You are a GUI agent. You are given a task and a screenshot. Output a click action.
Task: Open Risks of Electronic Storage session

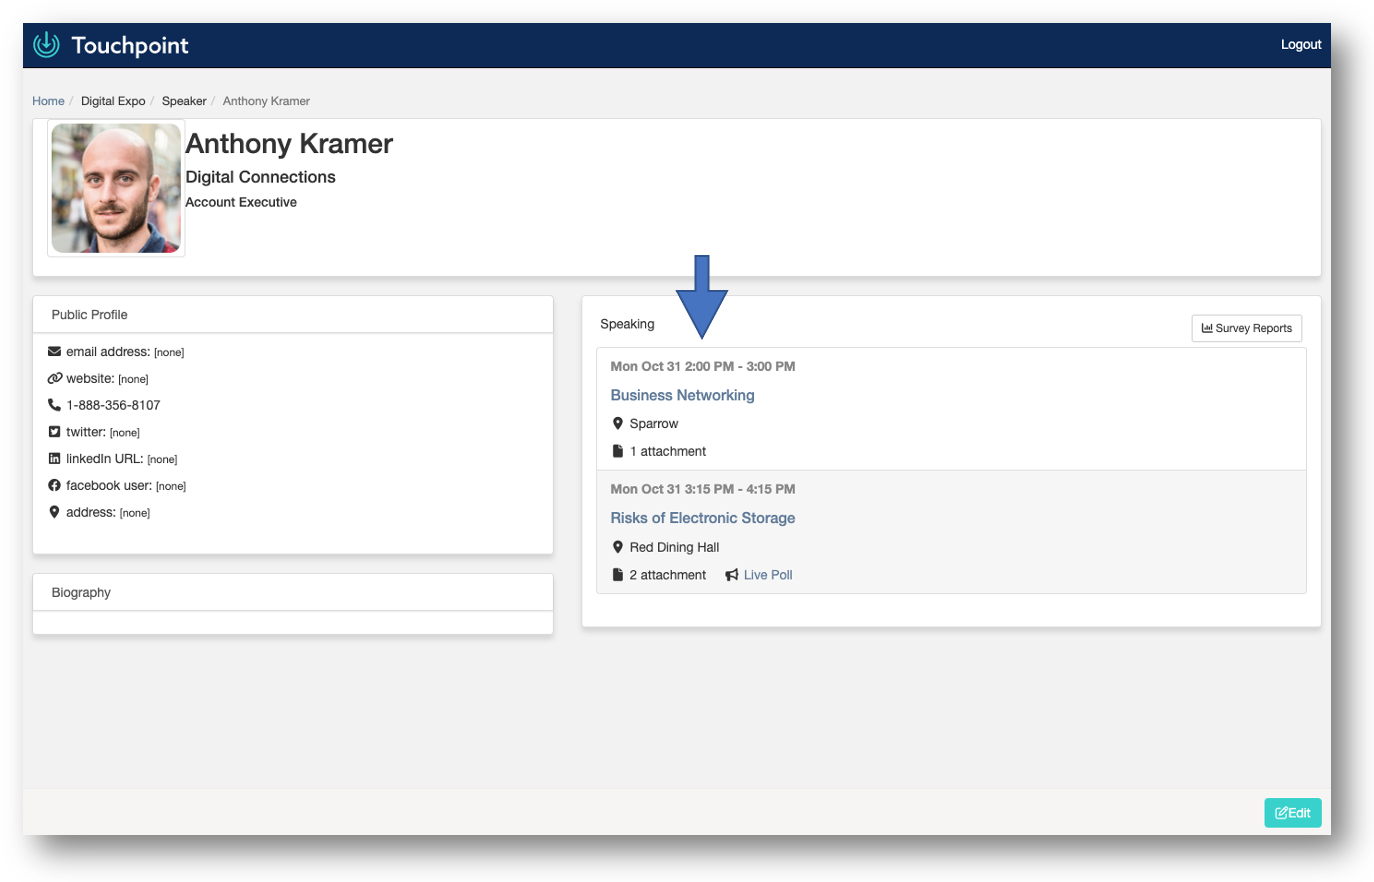coord(703,518)
